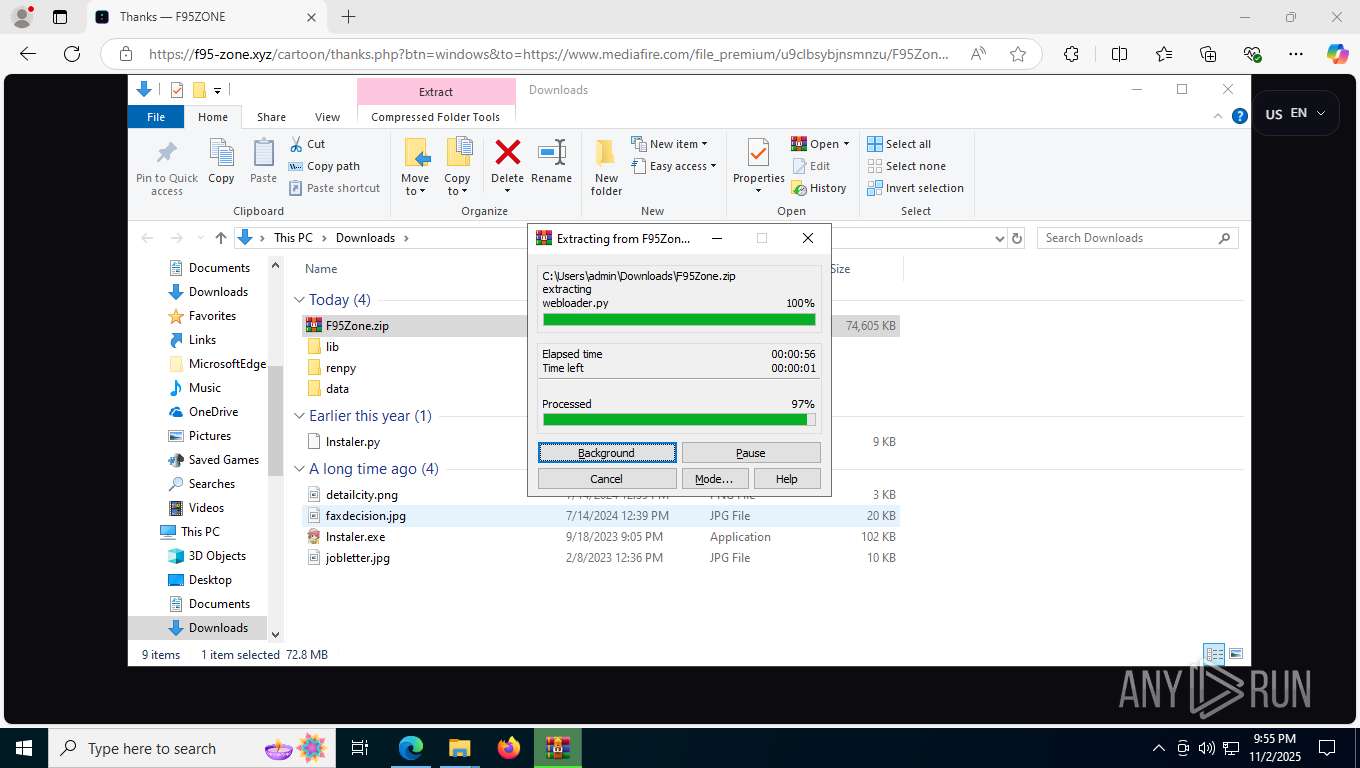Click the red Delete icon
This screenshot has width=1360, height=768.
508,153
